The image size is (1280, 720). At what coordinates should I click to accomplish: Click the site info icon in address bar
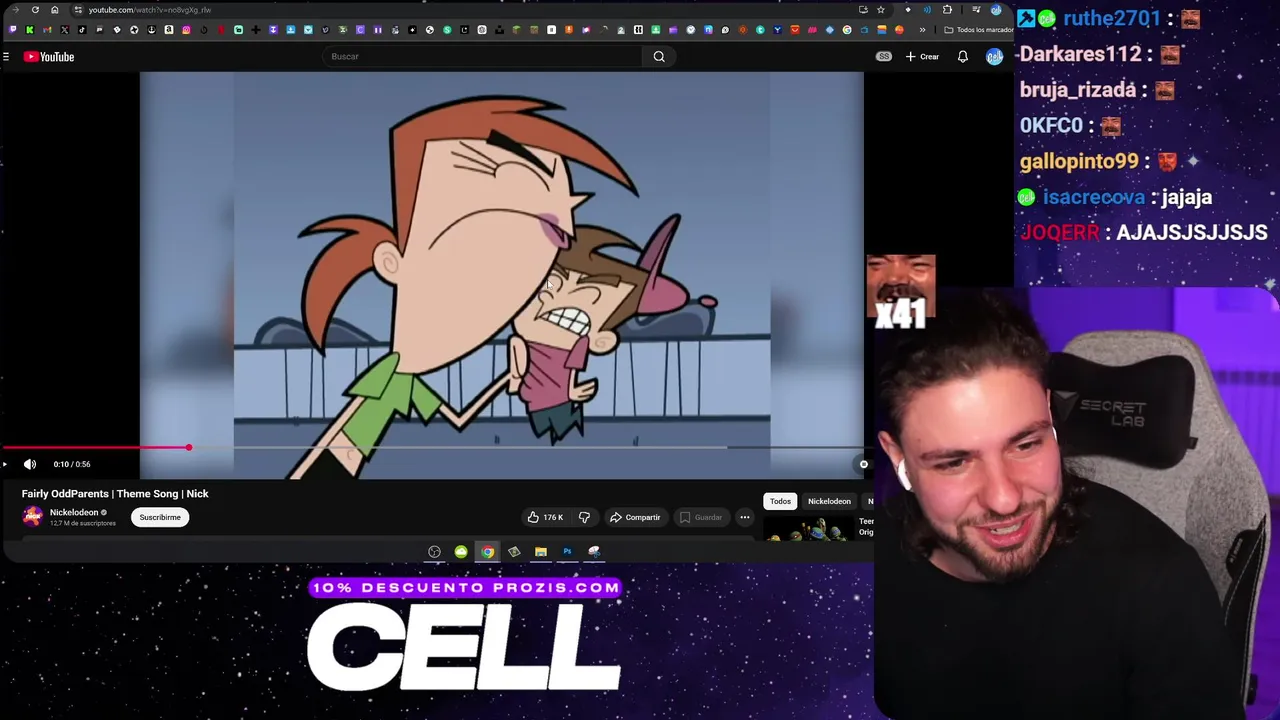point(78,10)
